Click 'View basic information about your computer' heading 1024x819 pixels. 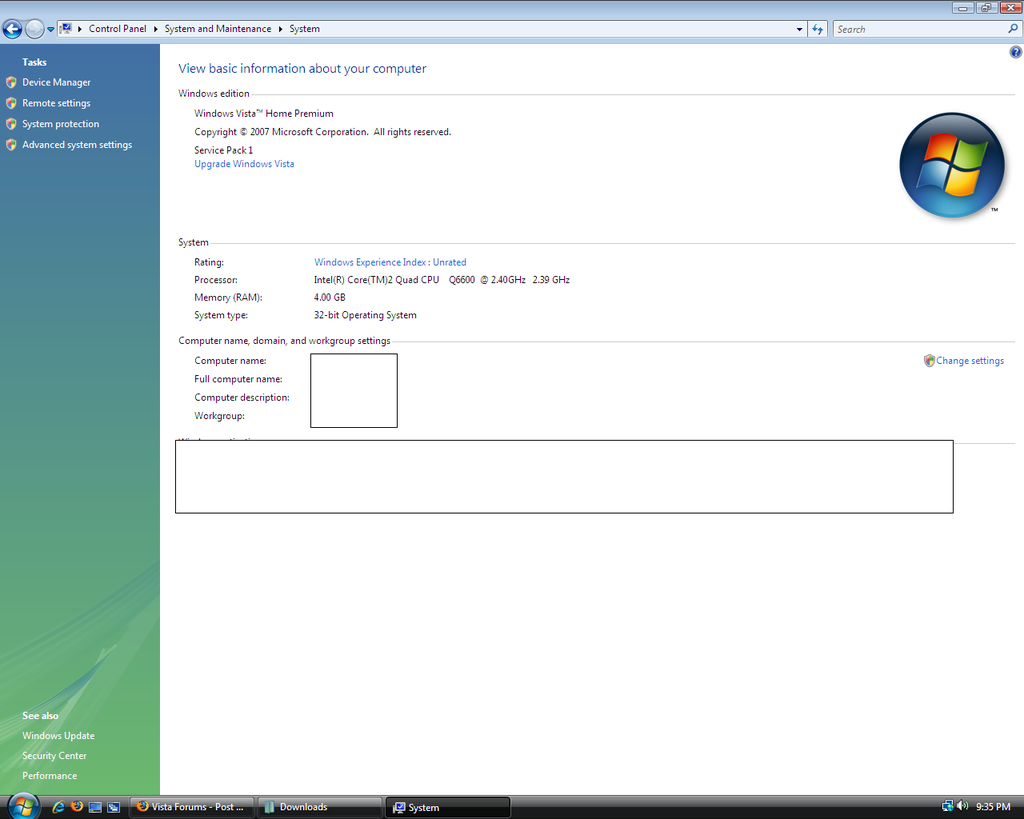tap(302, 69)
